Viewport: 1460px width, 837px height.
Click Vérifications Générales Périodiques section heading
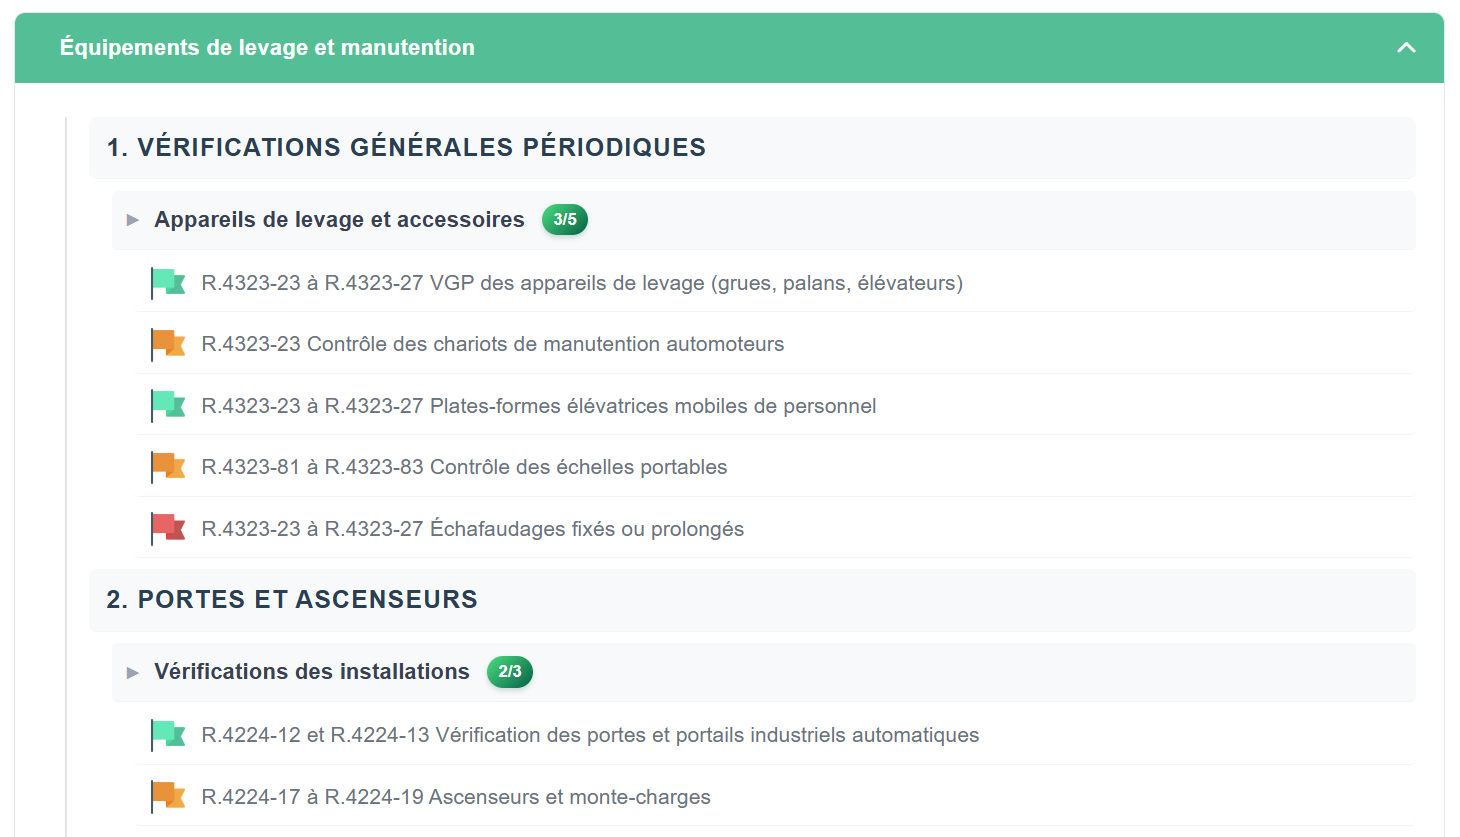click(x=406, y=148)
